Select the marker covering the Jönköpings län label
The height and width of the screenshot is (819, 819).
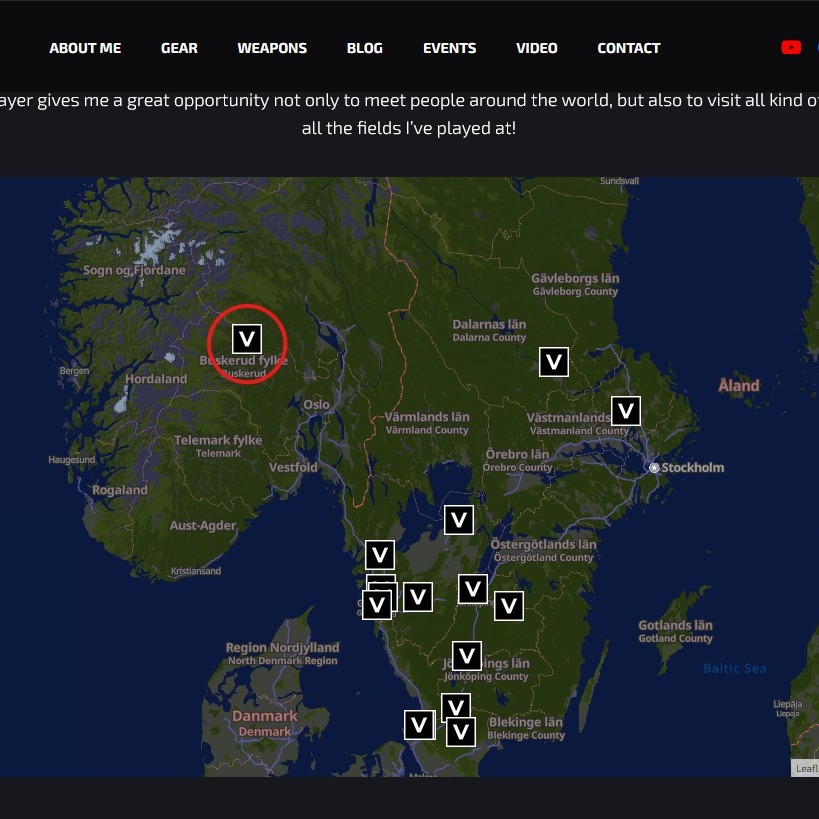467,656
